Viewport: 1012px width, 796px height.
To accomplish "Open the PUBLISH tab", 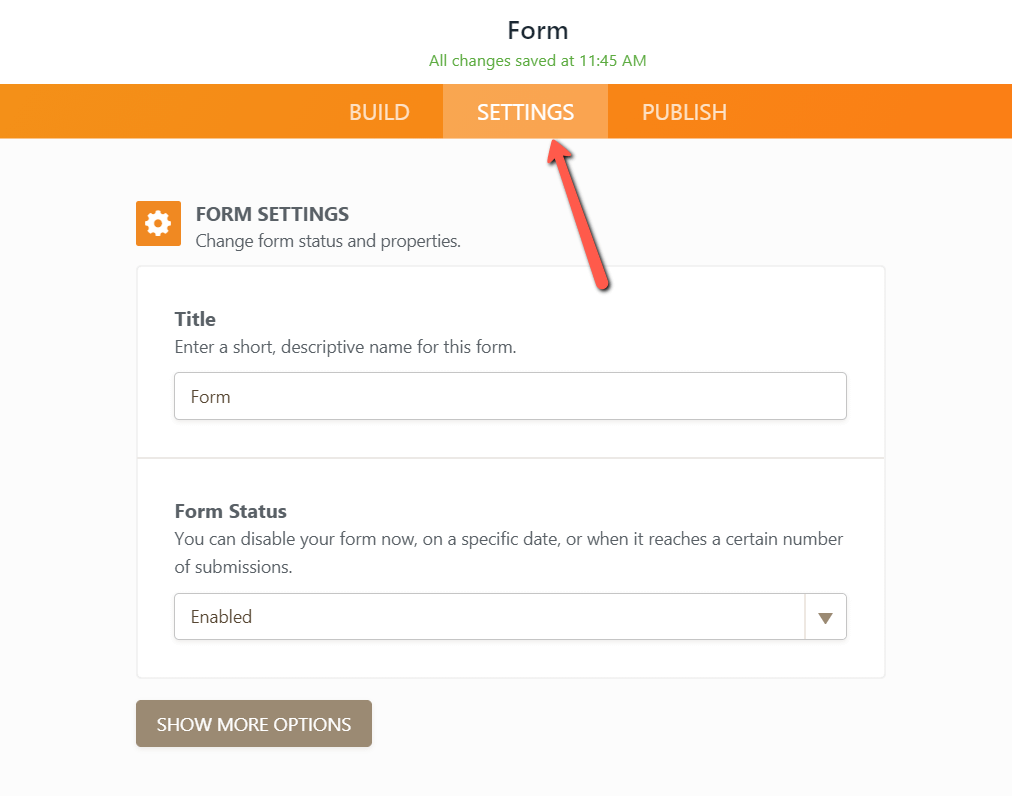I will [x=684, y=112].
